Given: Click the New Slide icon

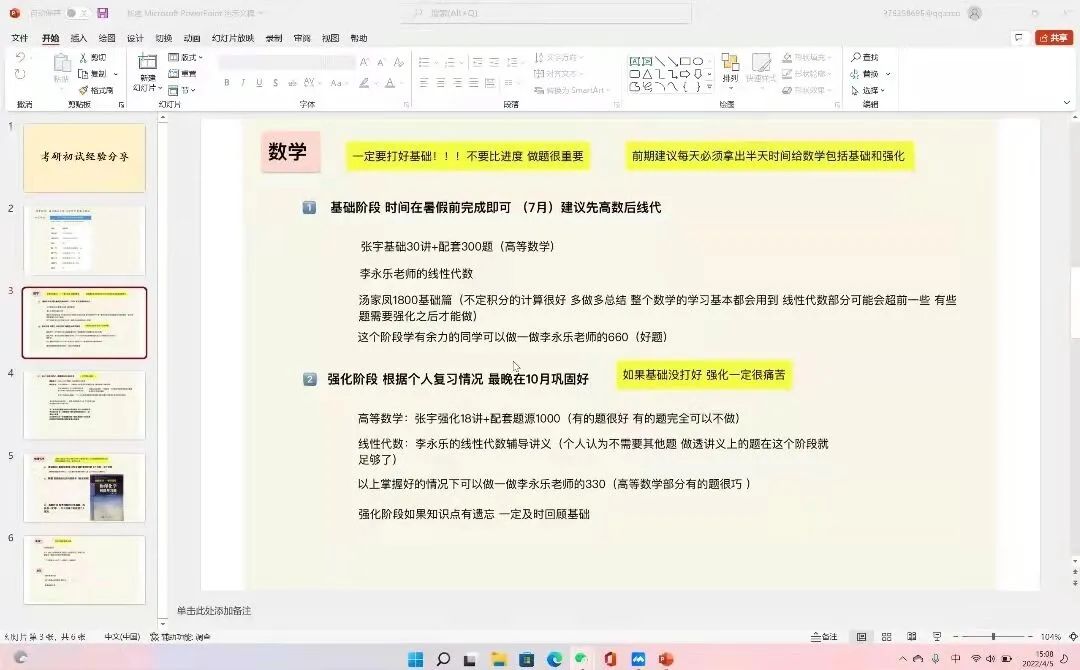Looking at the screenshot, I should point(147,62).
